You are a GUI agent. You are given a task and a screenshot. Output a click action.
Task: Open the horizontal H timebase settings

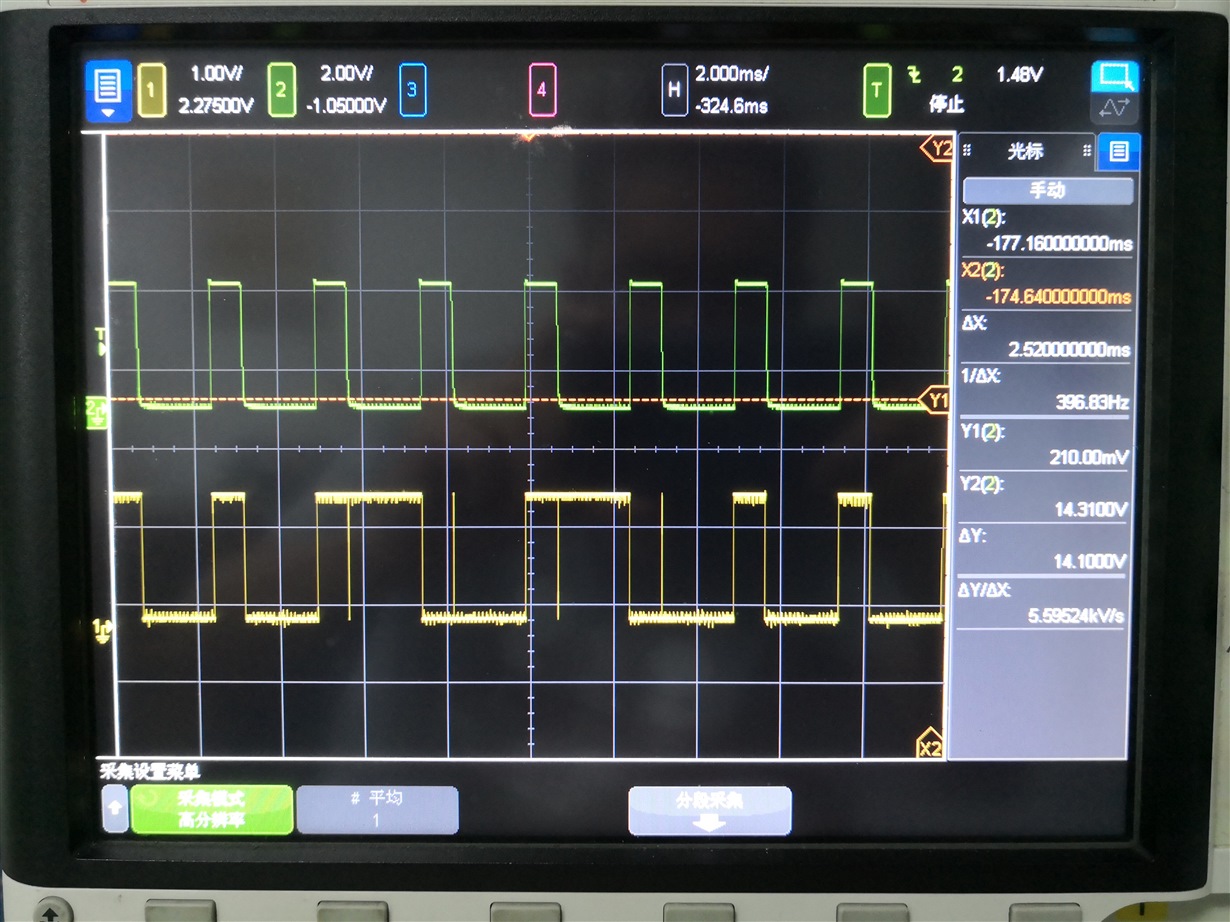[x=674, y=90]
